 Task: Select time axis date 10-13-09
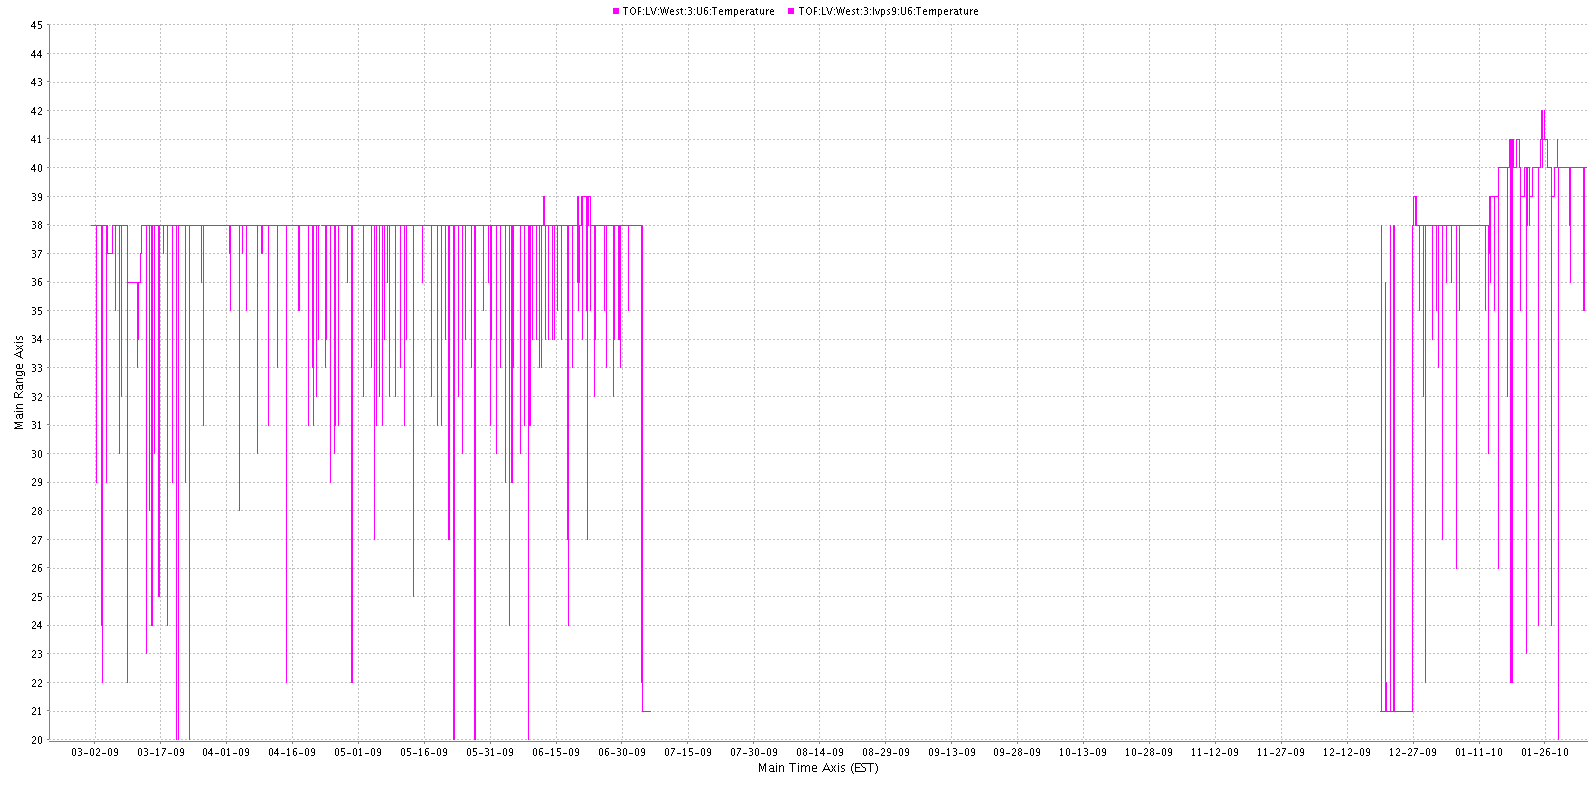(1083, 753)
